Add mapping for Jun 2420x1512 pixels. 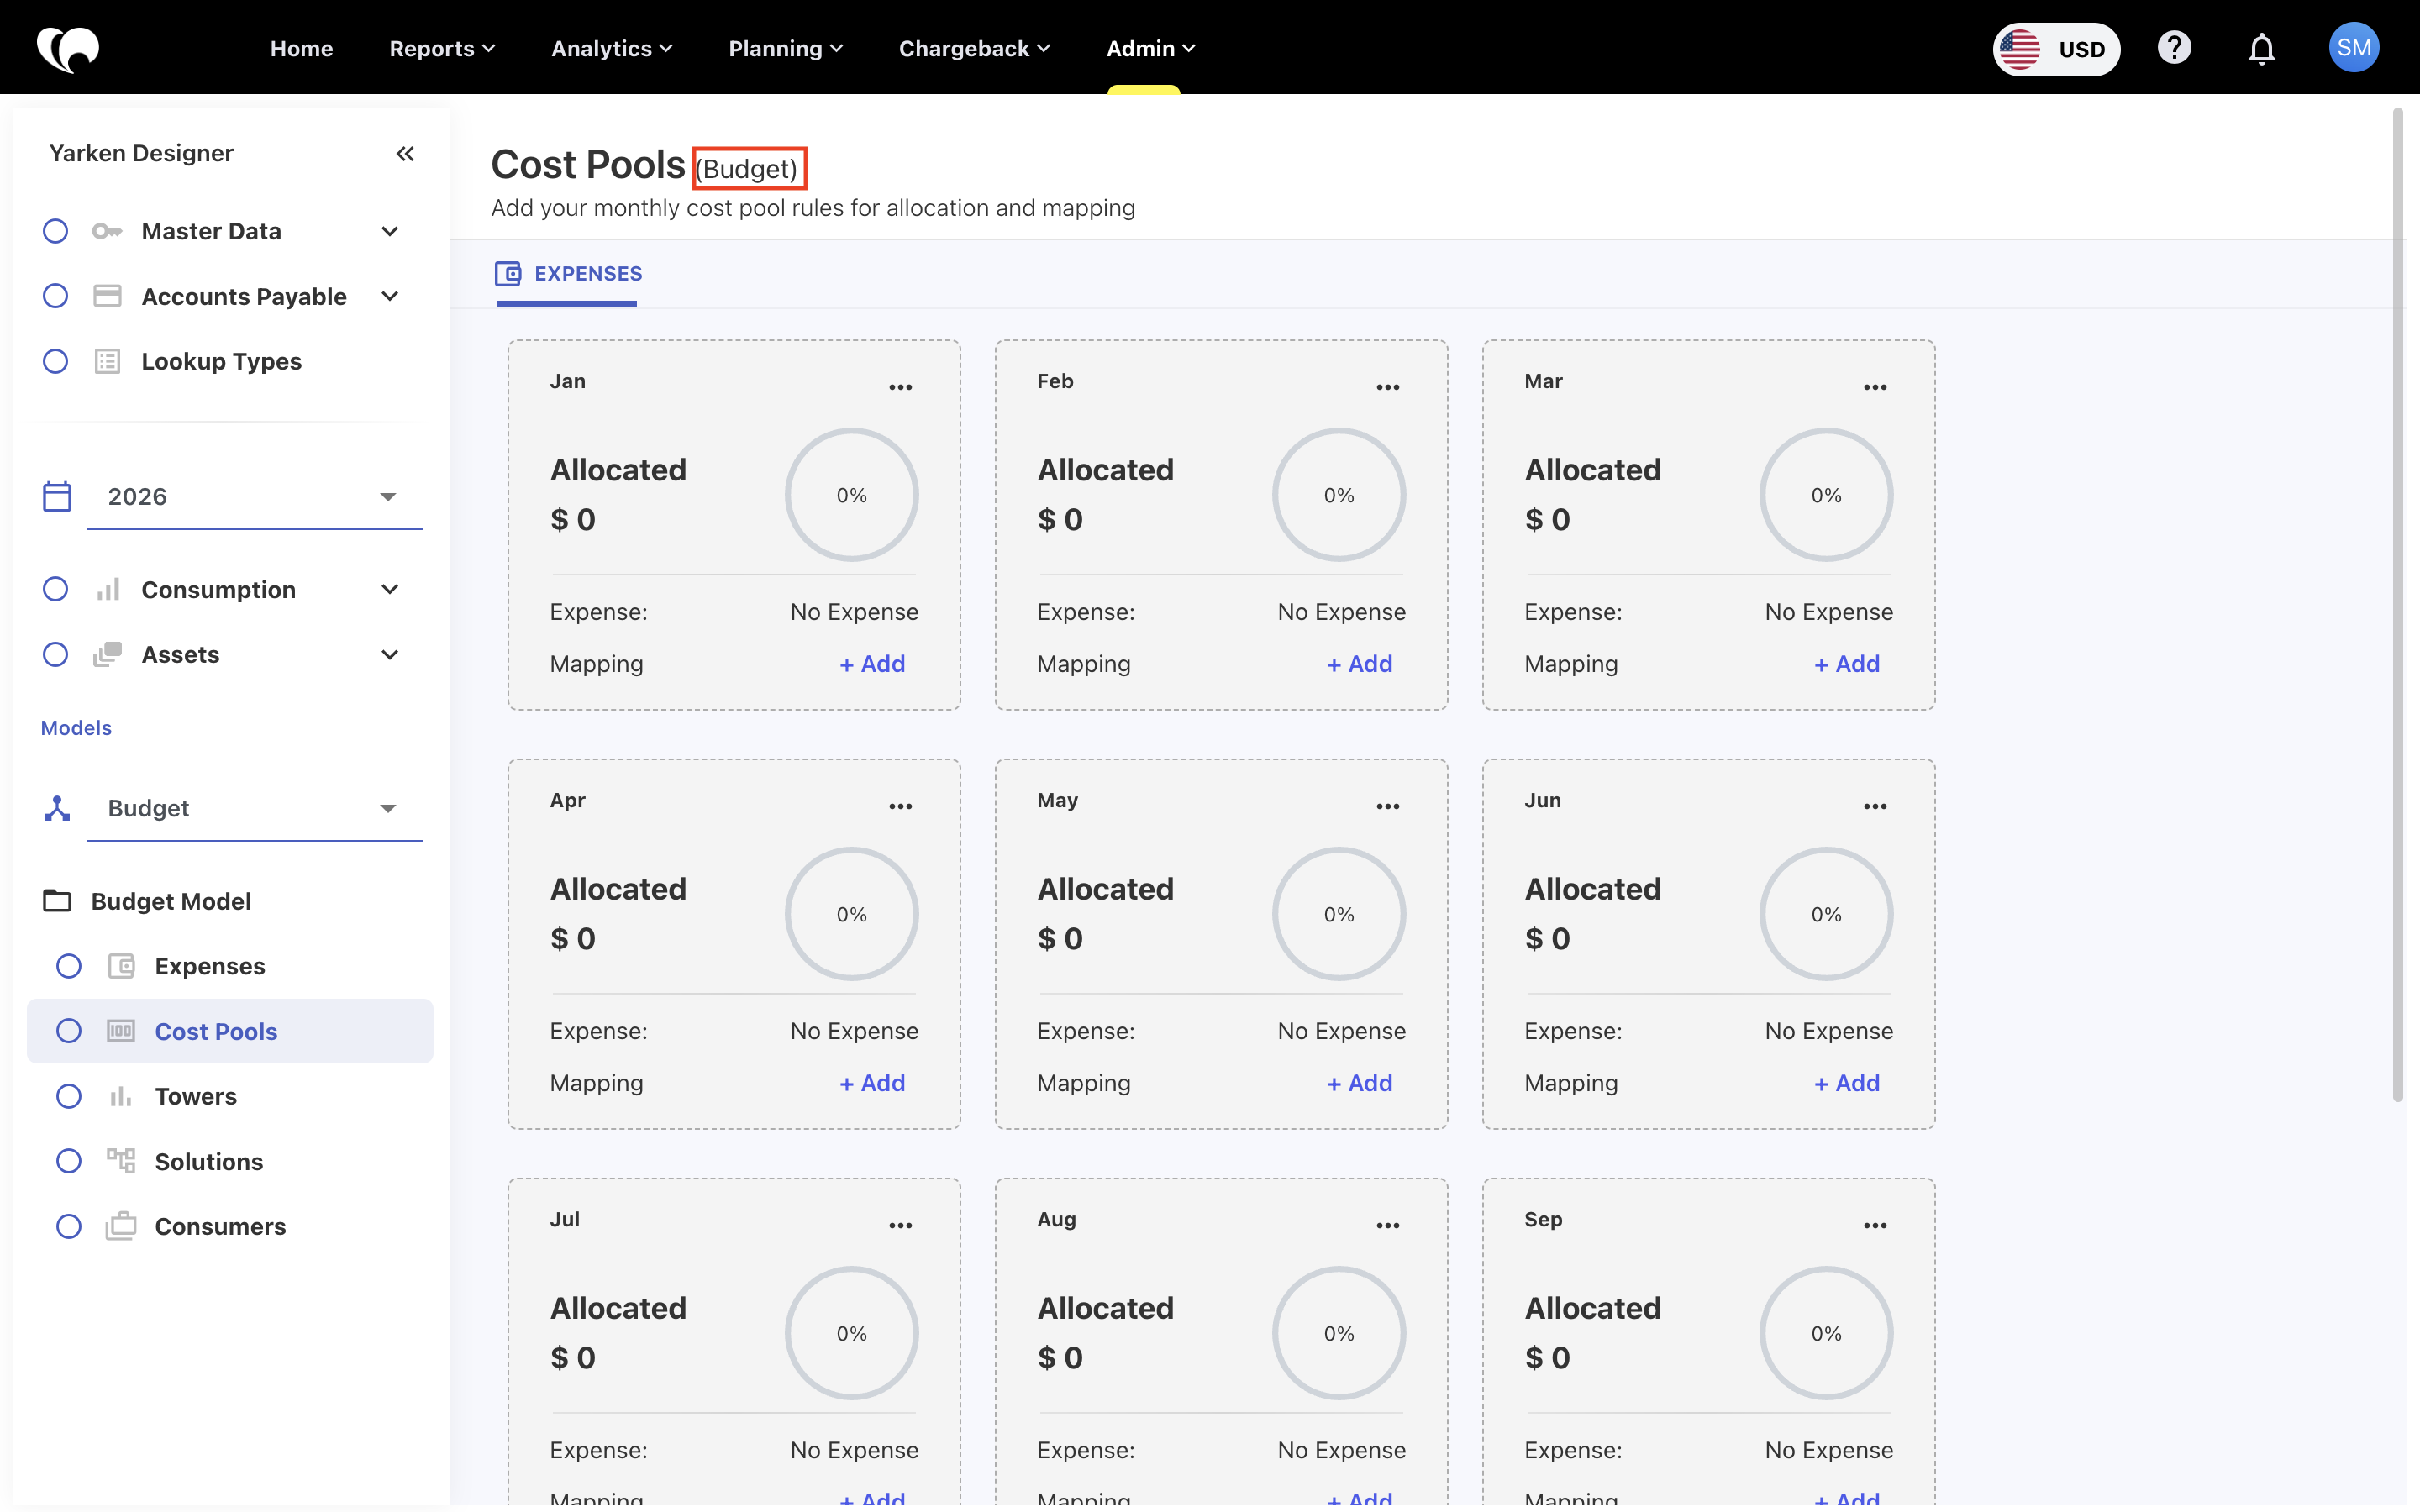(1847, 1082)
